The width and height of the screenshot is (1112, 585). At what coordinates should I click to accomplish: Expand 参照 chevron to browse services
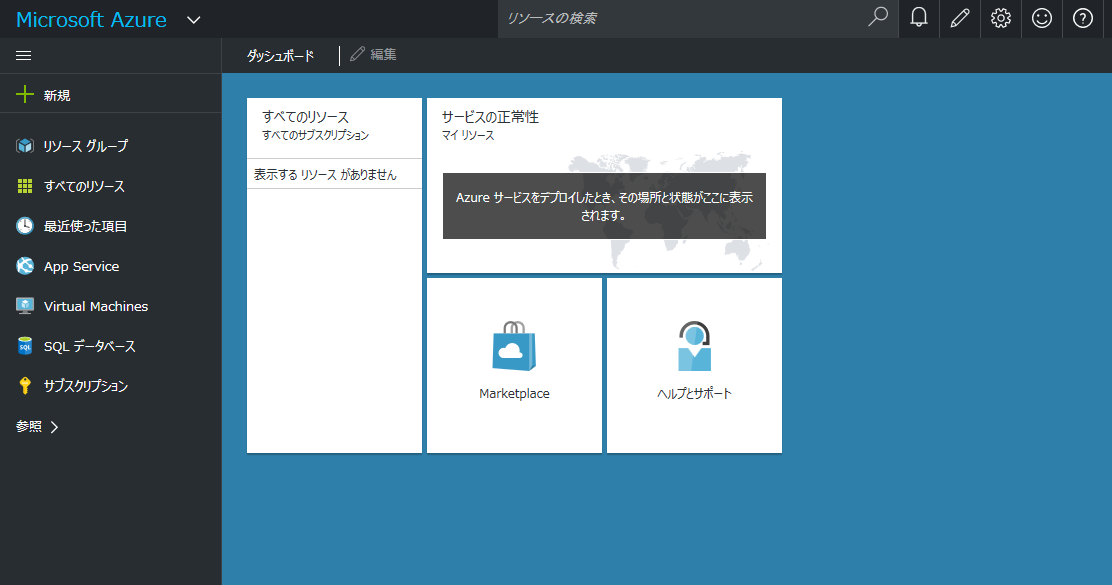click(x=55, y=427)
